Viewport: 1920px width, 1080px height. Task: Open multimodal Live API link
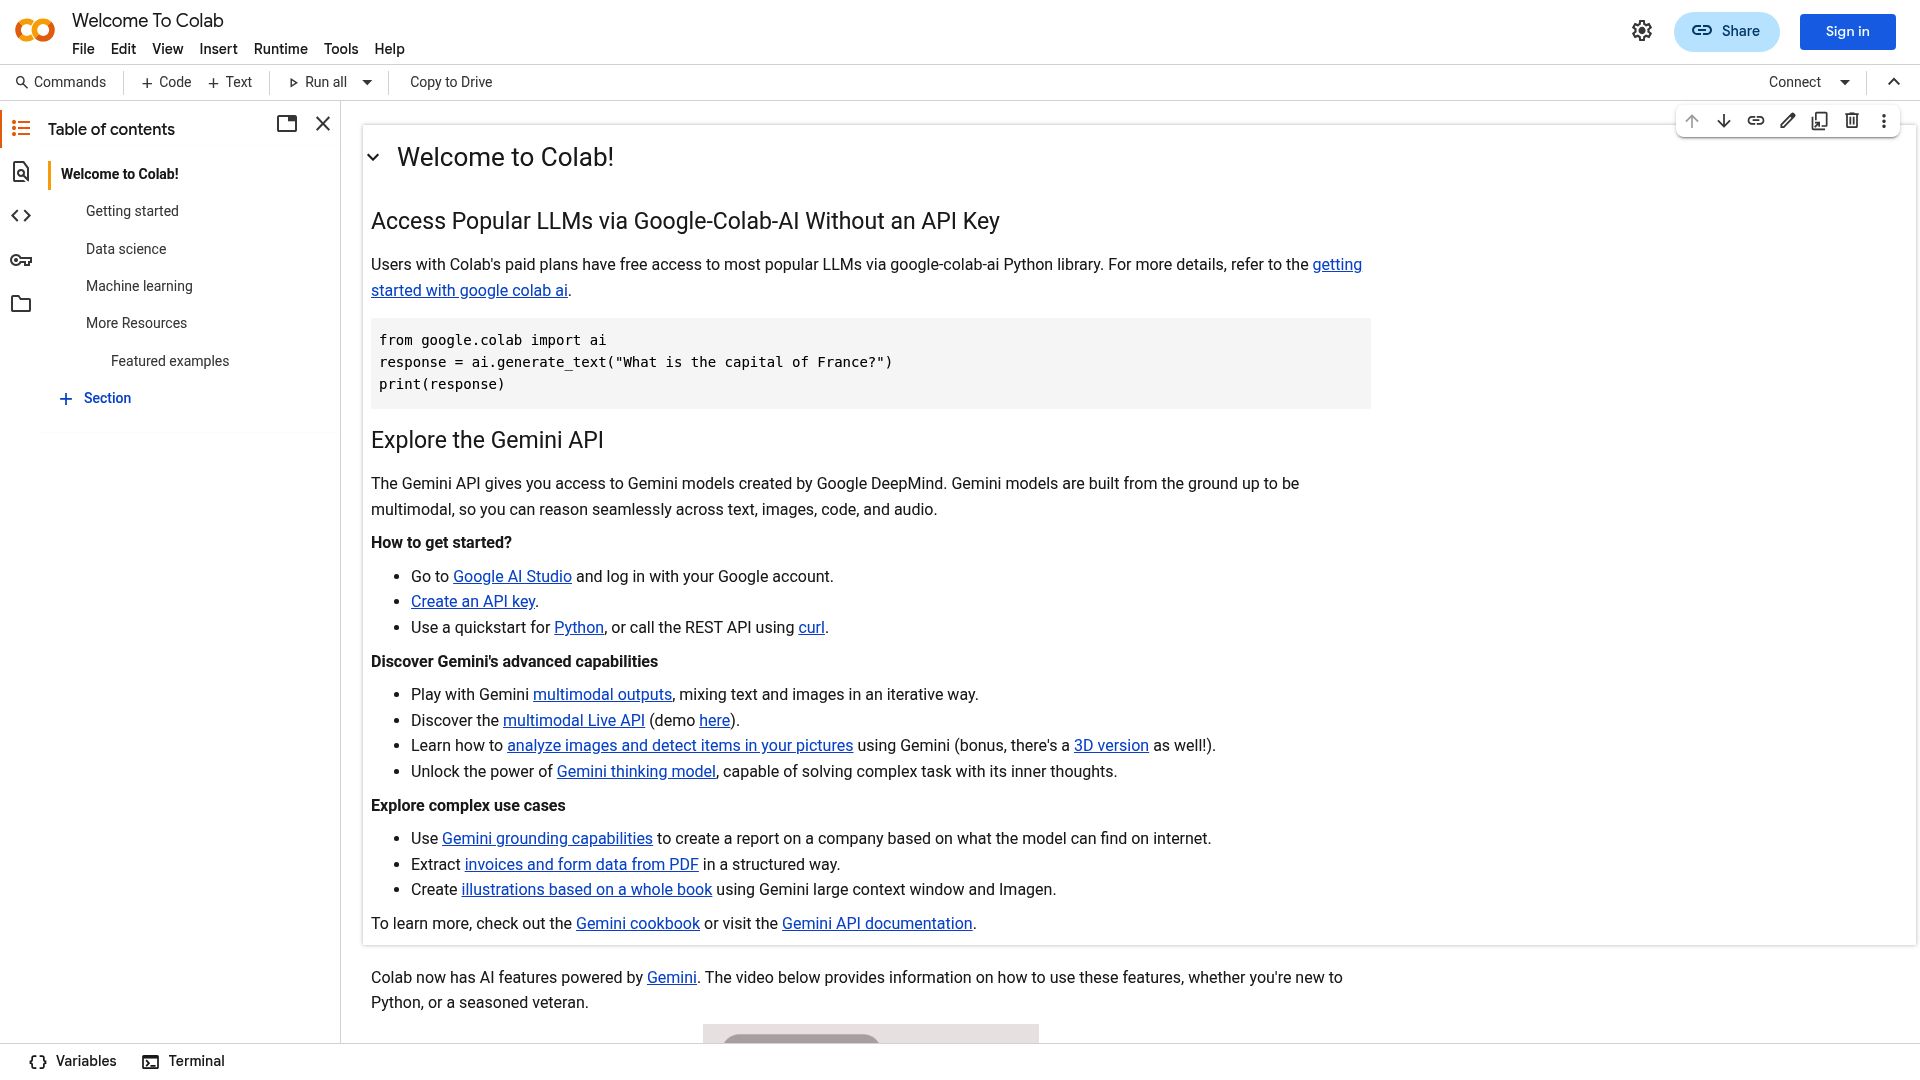[574, 721]
